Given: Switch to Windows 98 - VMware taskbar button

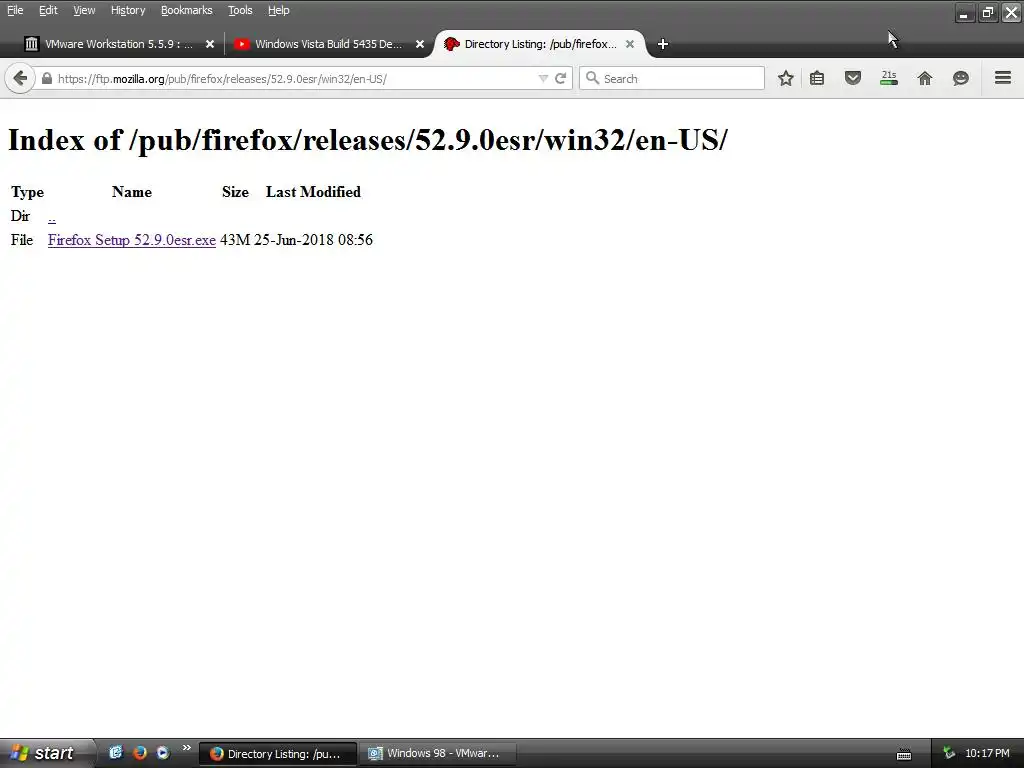Looking at the screenshot, I should tap(438, 754).
